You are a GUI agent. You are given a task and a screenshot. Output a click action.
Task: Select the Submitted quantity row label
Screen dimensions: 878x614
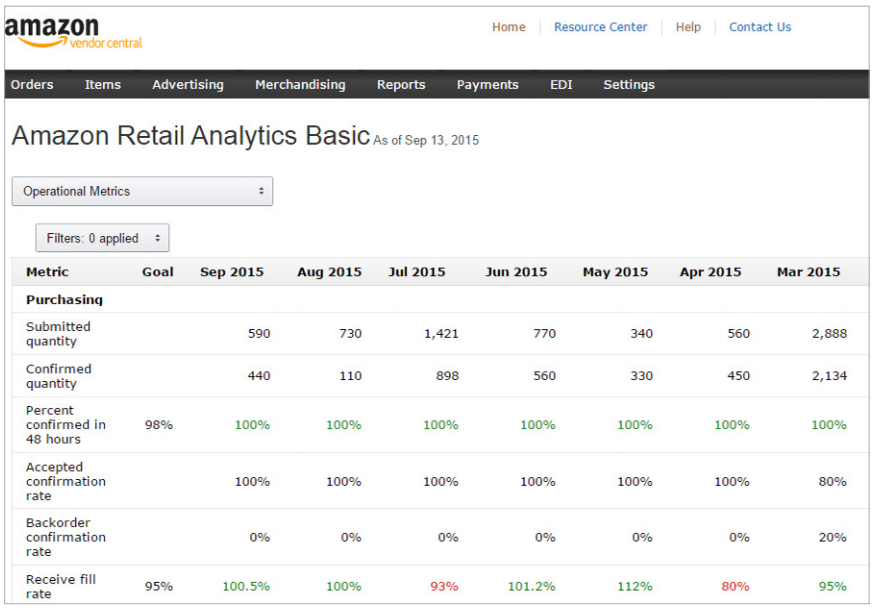[58, 334]
